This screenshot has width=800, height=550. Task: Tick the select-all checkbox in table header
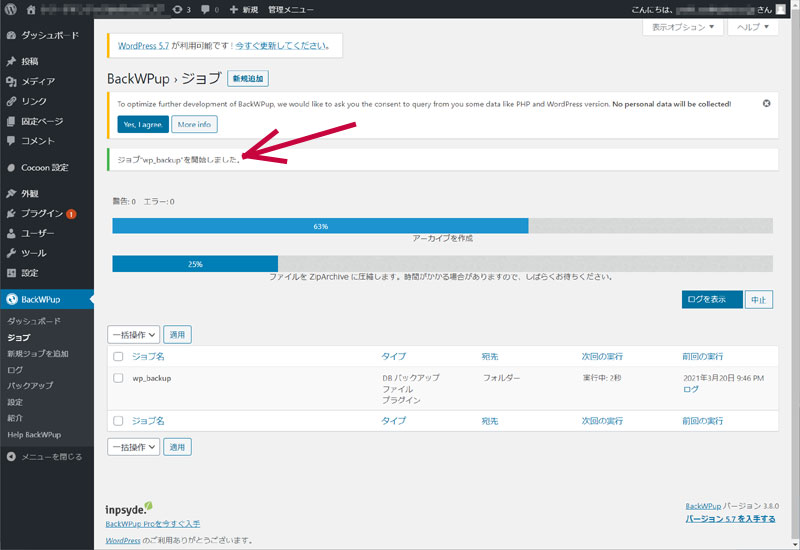coord(118,357)
